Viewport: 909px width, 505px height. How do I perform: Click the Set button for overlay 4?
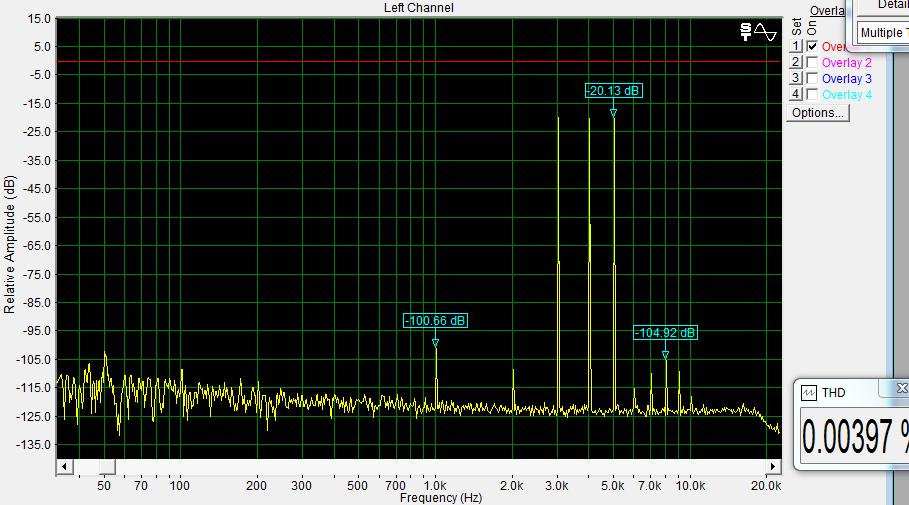click(x=796, y=94)
